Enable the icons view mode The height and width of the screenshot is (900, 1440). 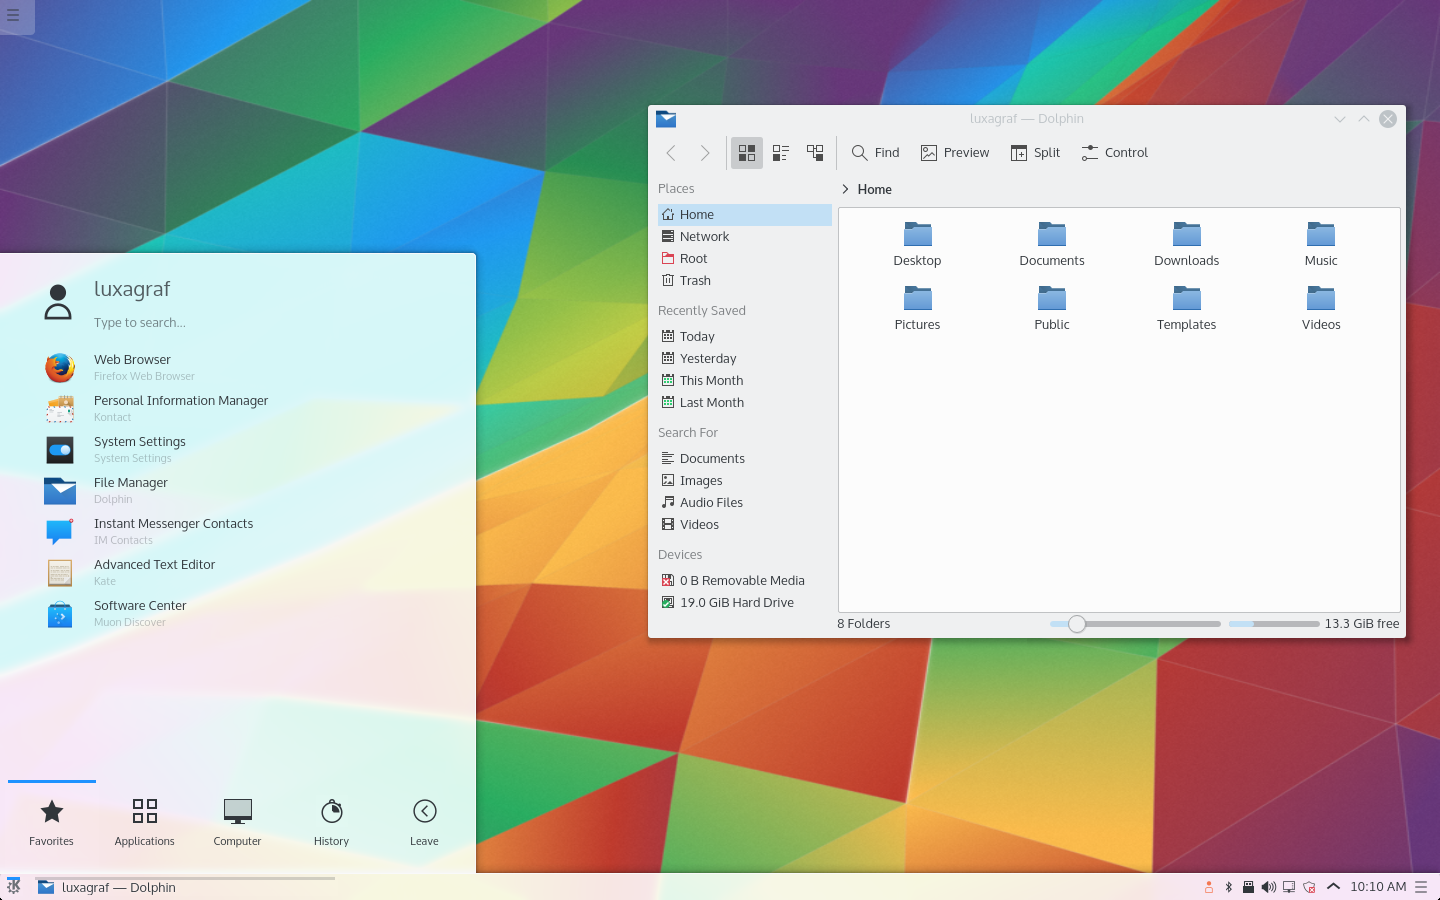[746, 152]
